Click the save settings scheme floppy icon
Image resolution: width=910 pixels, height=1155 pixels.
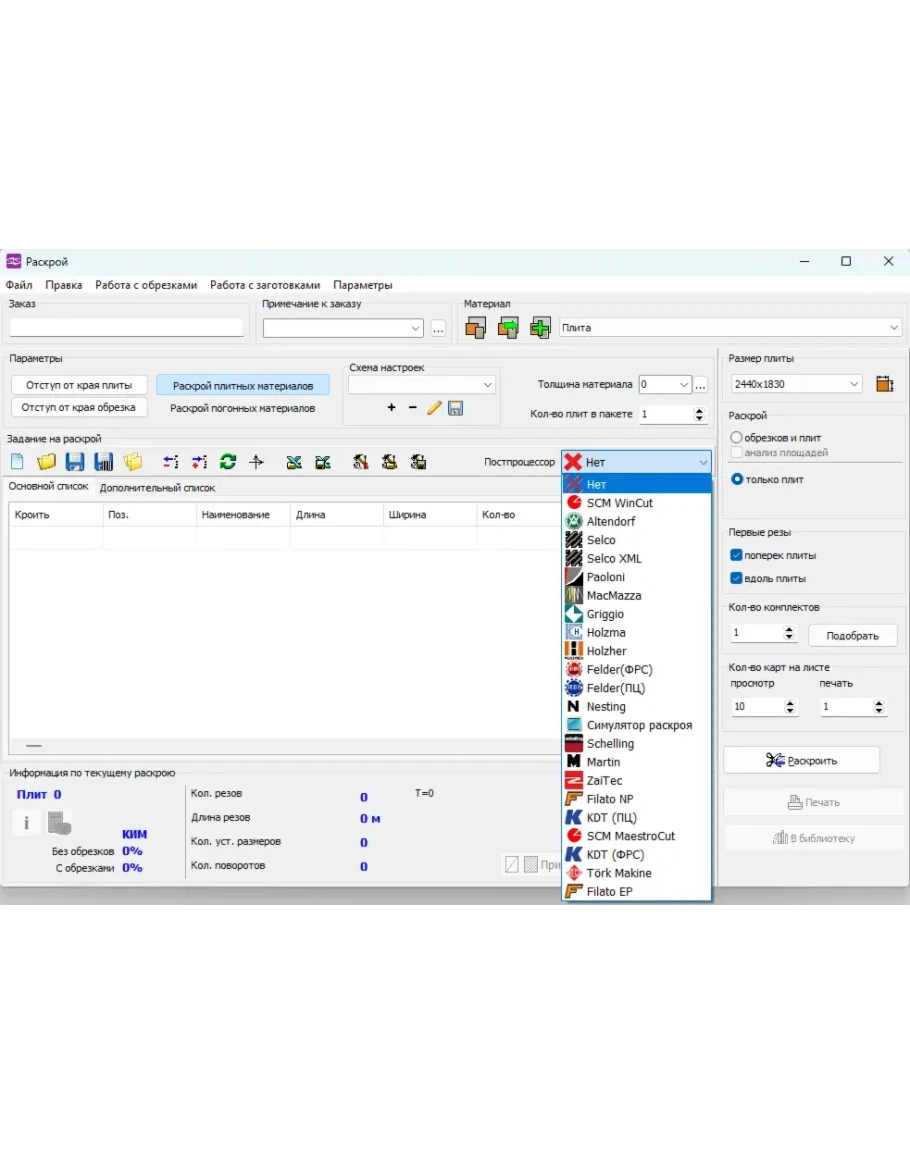[x=455, y=408]
